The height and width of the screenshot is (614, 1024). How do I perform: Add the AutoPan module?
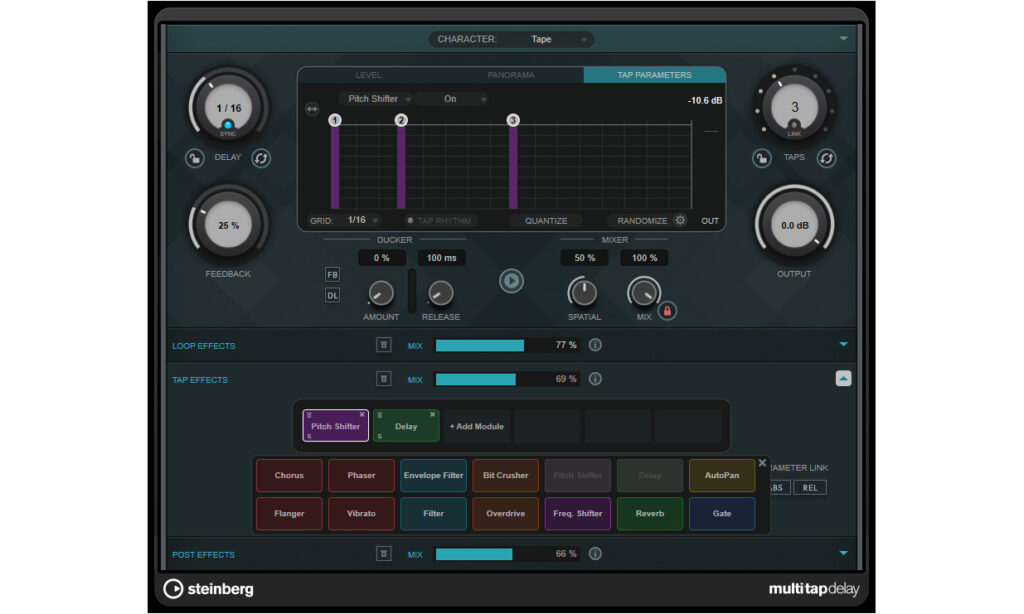click(x=722, y=476)
